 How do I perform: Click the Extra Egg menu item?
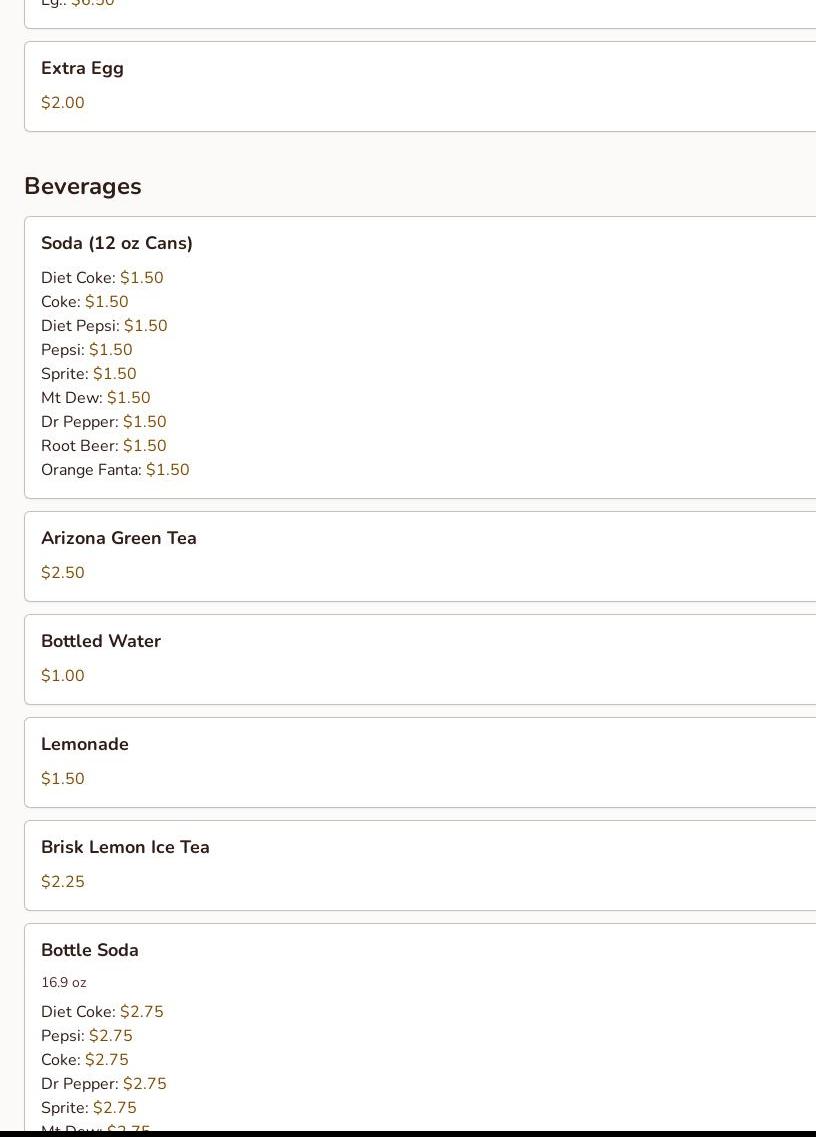coord(82,69)
